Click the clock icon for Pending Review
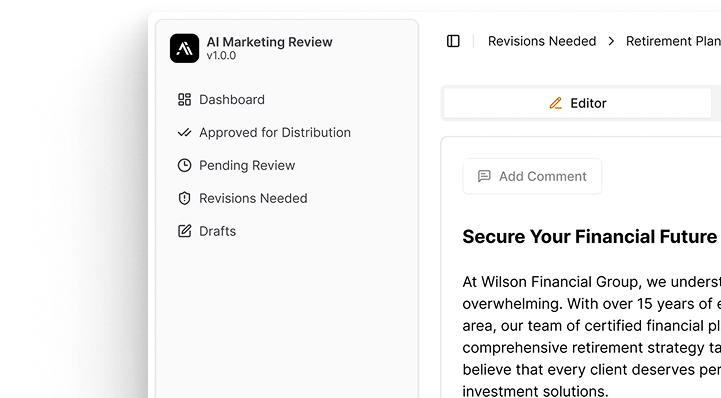The height and width of the screenshot is (398, 721). pyautogui.click(x=184, y=165)
